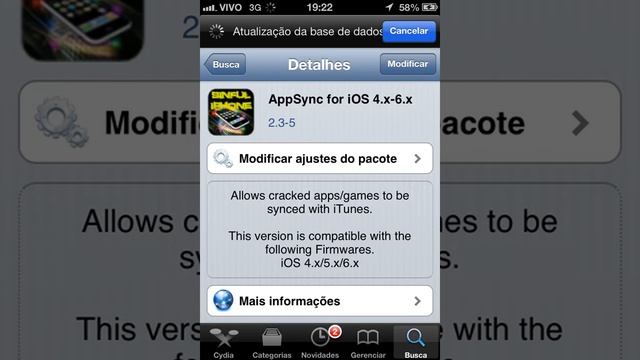Click the globe icon beside Mais informações
640x360 pixels.
coord(223,301)
